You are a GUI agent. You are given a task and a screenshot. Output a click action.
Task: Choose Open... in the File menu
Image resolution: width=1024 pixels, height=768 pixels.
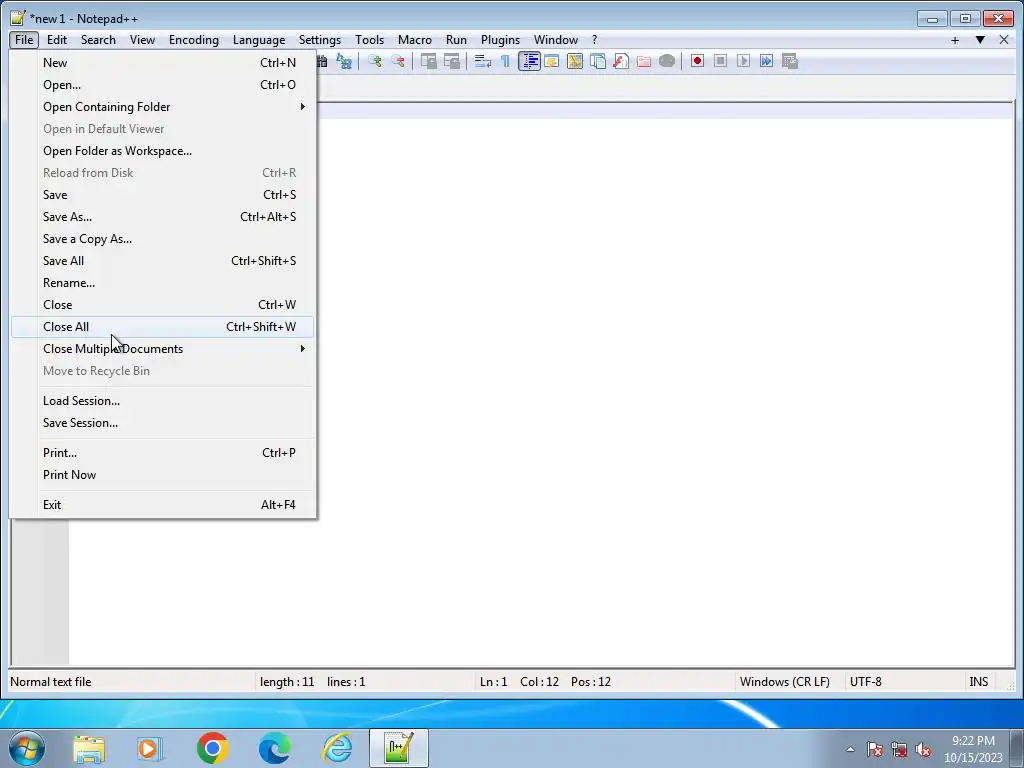[163, 85]
